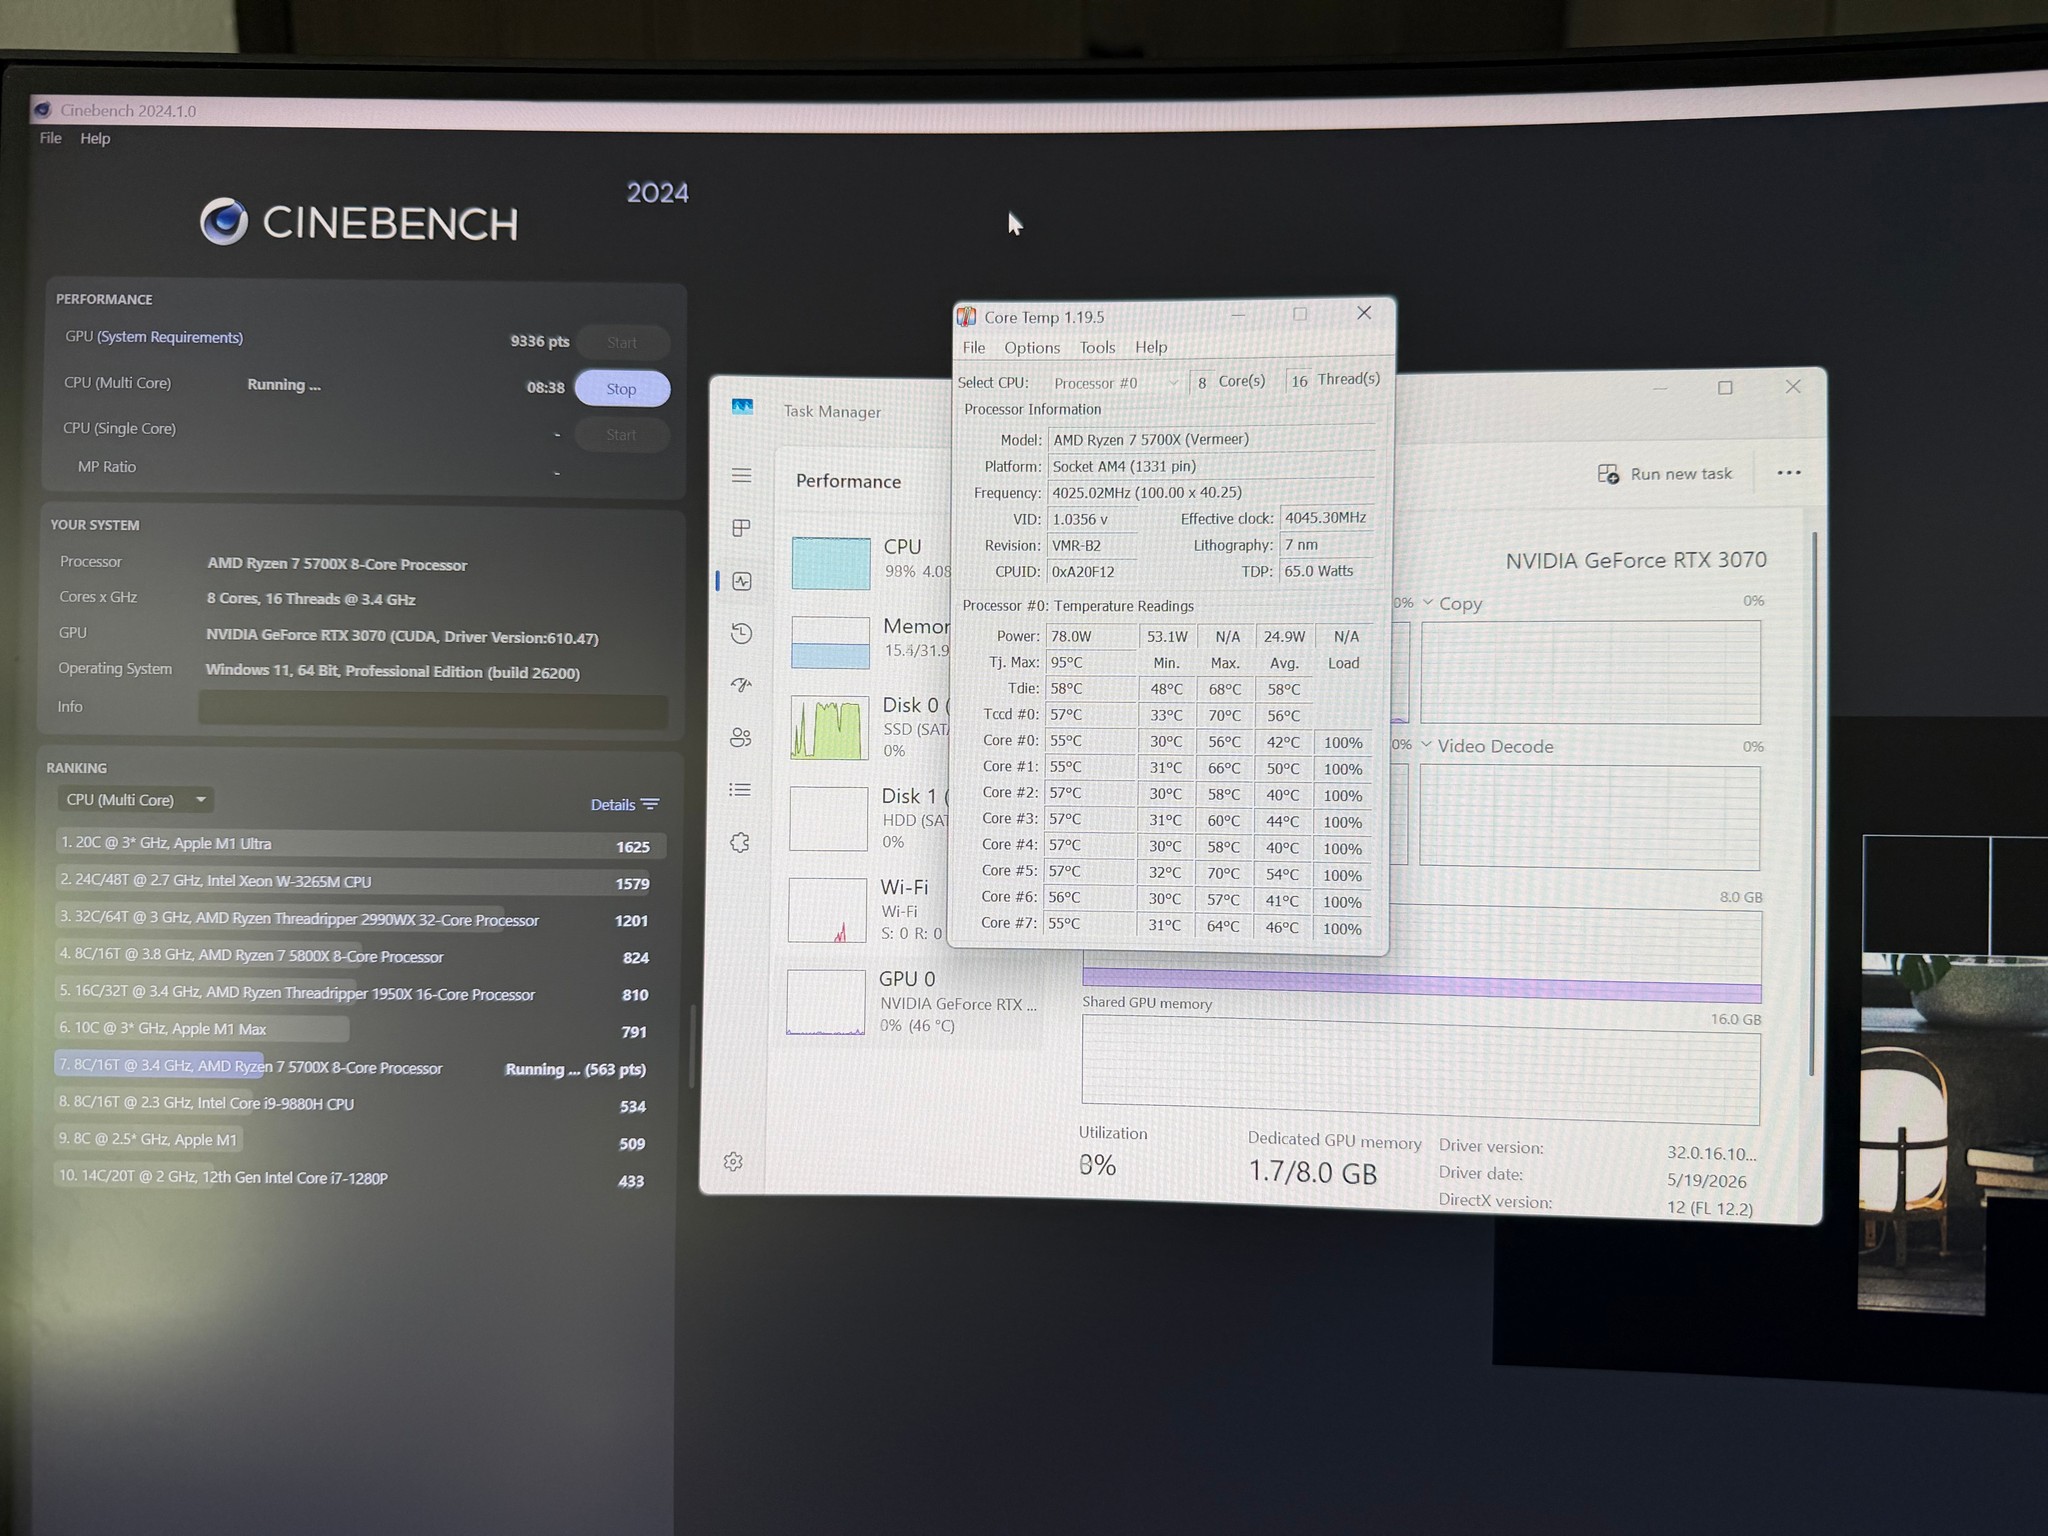Expand the CPU (Multi Core) ranking dropdown
Screen dimensions: 2048x1536
click(135, 800)
